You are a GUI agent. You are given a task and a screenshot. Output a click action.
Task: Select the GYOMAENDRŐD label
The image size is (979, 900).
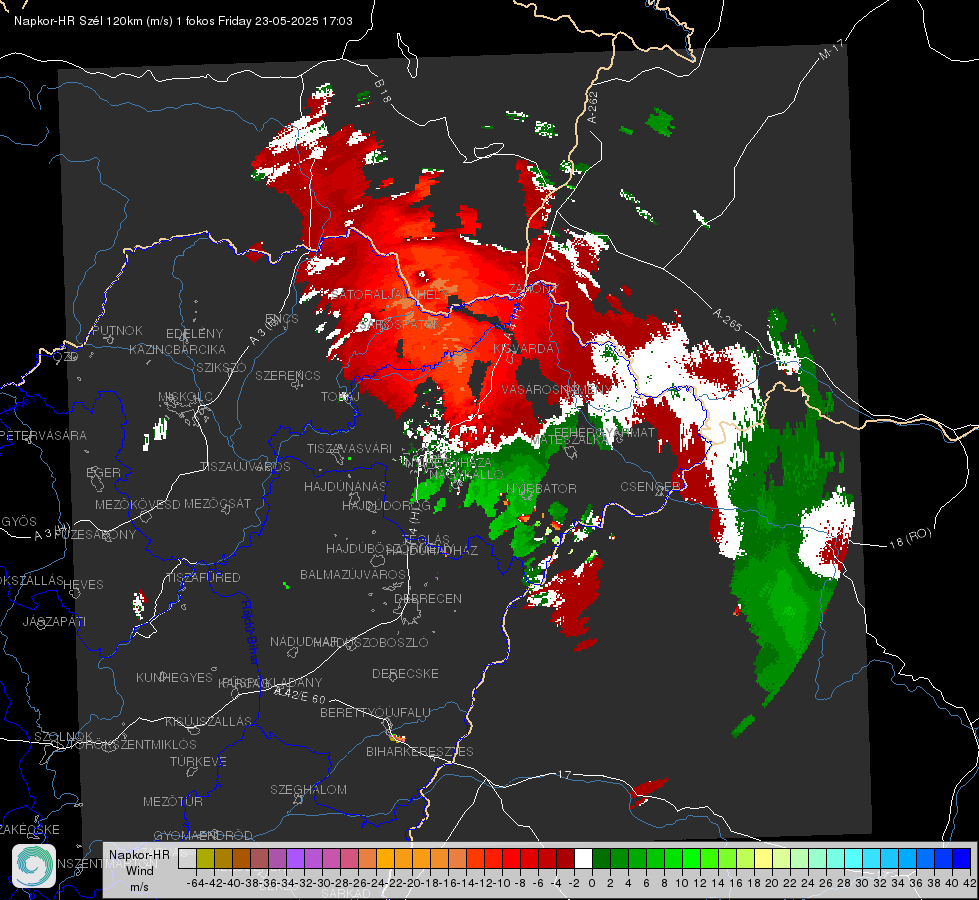click(x=203, y=835)
